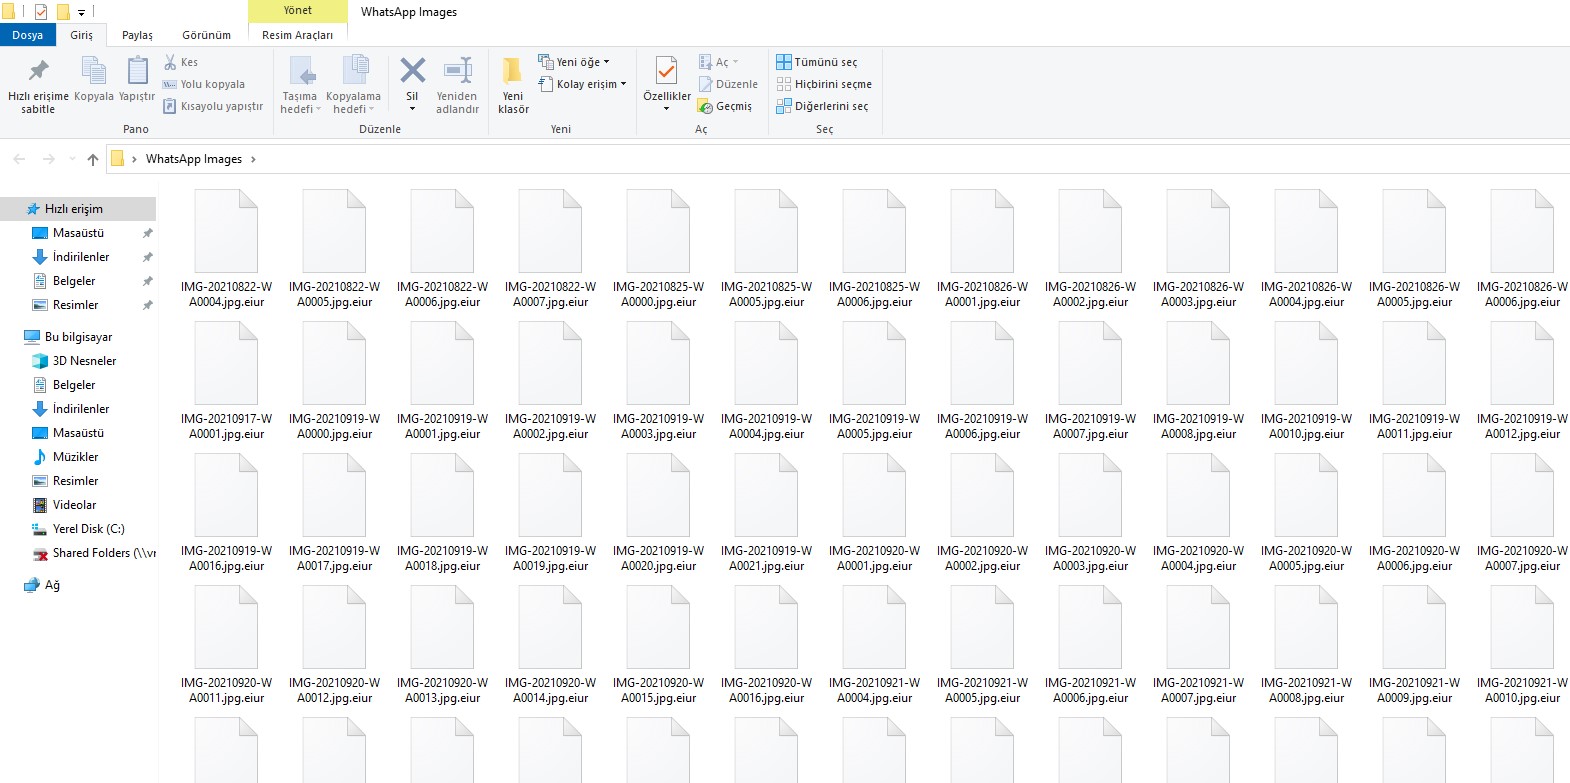Click the WhatsApp Images breadcrumb
This screenshot has height=783, width=1570.
click(194, 159)
